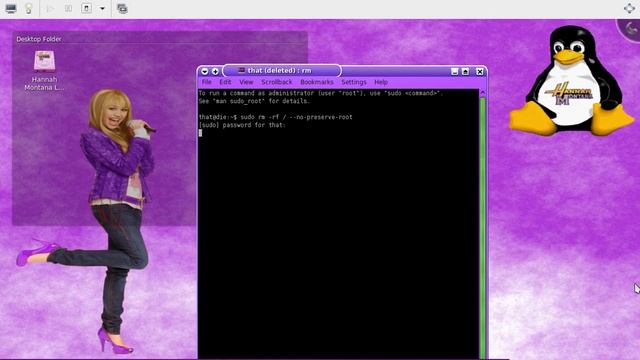Close the Konsole window
The image size is (640, 360).
click(480, 71)
